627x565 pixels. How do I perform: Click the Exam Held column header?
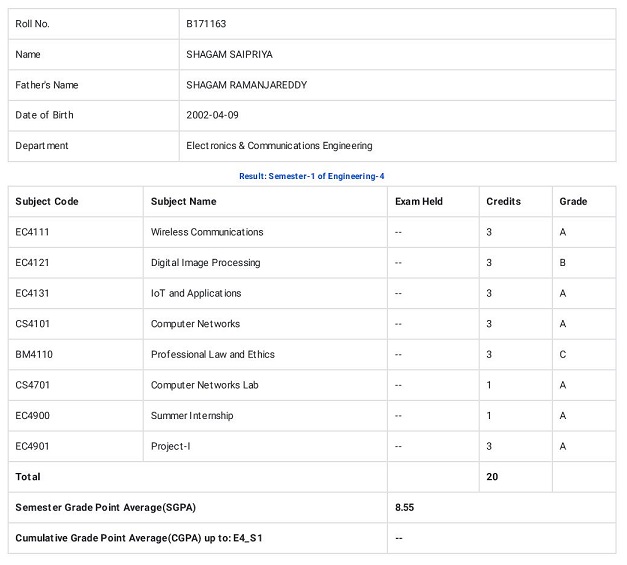(419, 202)
